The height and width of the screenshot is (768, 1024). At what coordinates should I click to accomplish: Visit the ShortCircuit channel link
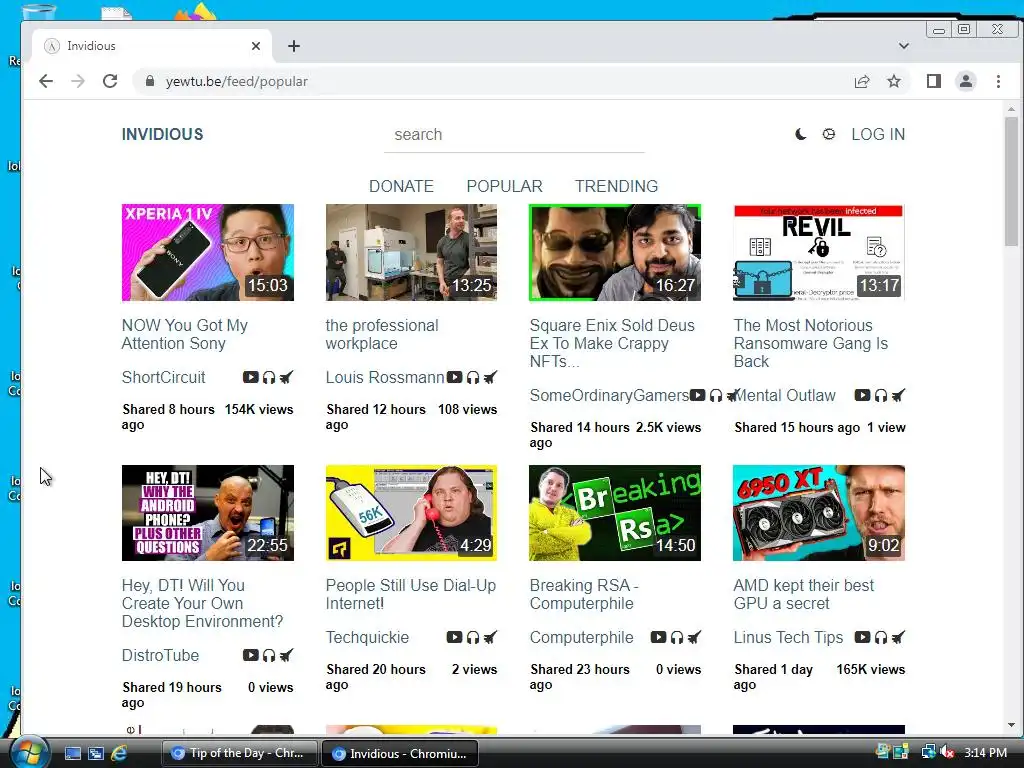coord(163,377)
